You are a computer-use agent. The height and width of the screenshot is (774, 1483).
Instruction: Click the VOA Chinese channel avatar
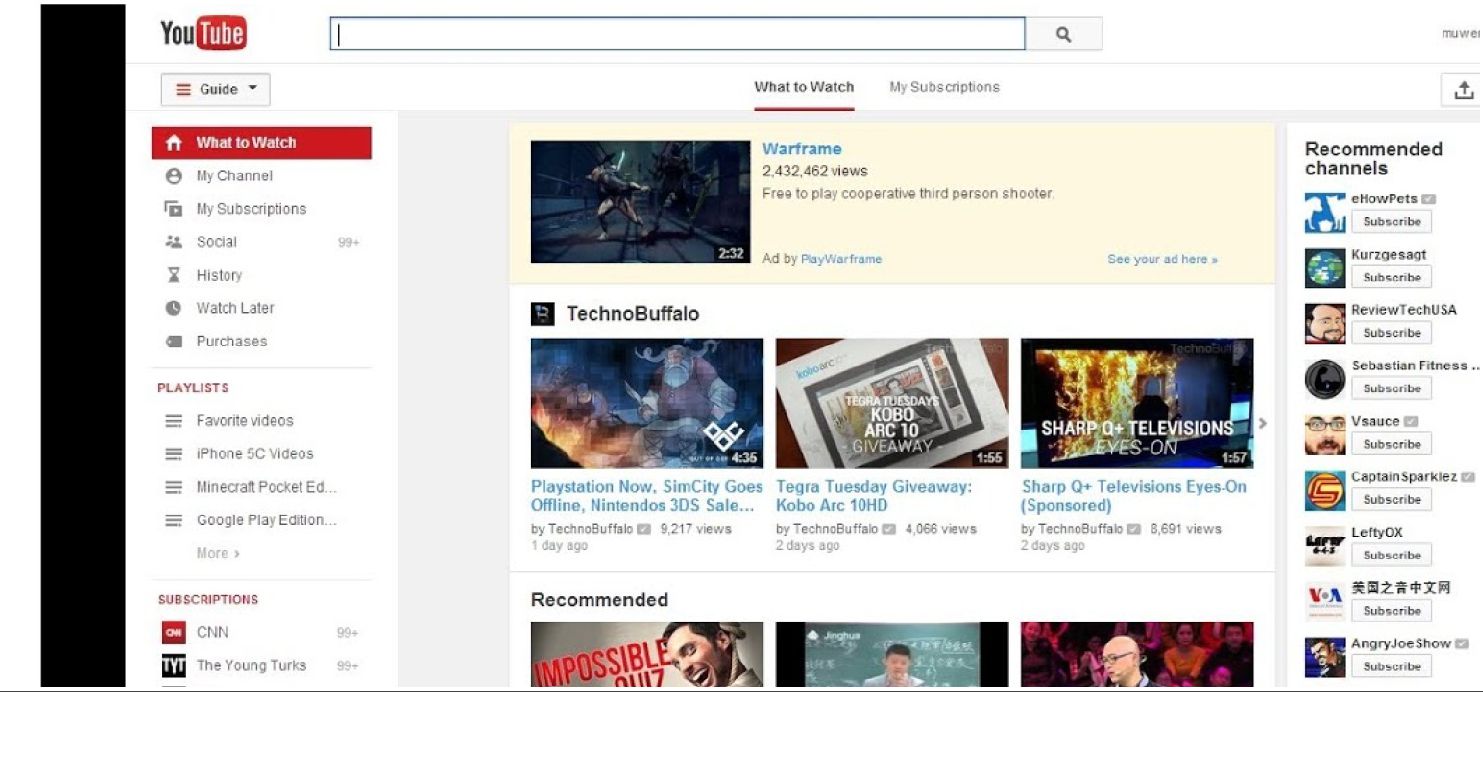[1325, 602]
